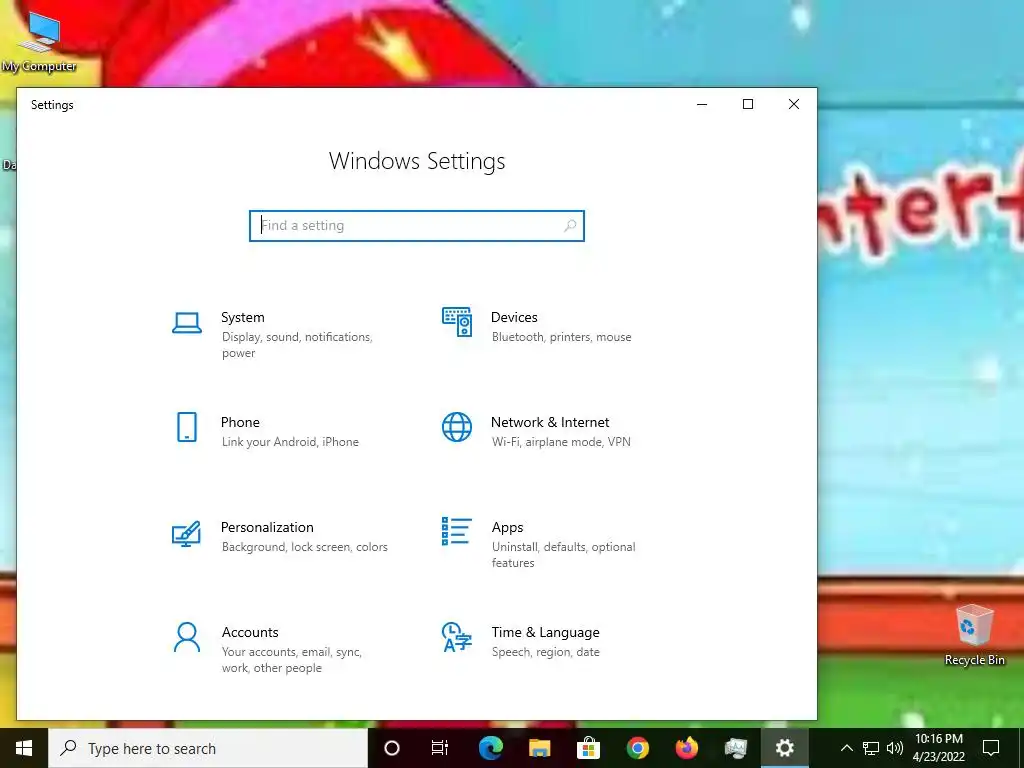Show hidden system tray icons
The width and height of the screenshot is (1024, 768).
(846, 748)
